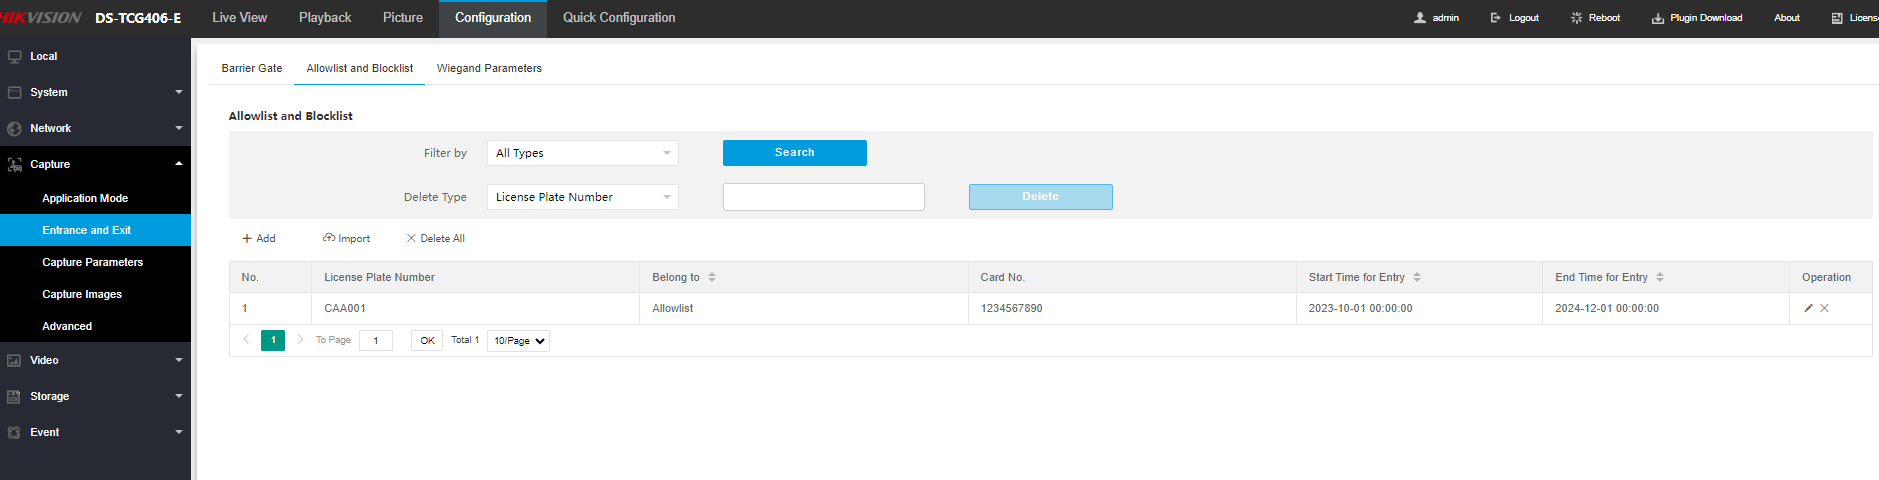Open the Filter by All Types dropdown

582,153
